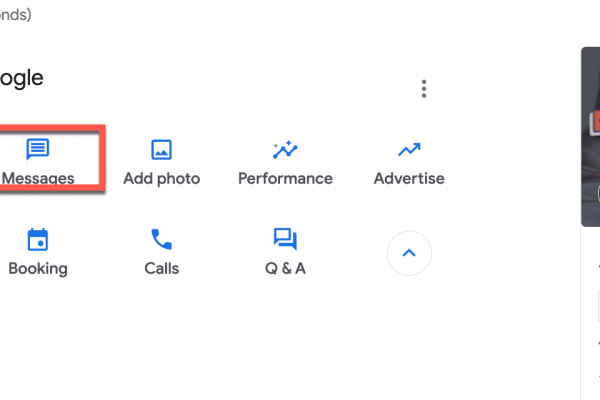
Task: Select the Q & A text label
Action: pos(285,268)
